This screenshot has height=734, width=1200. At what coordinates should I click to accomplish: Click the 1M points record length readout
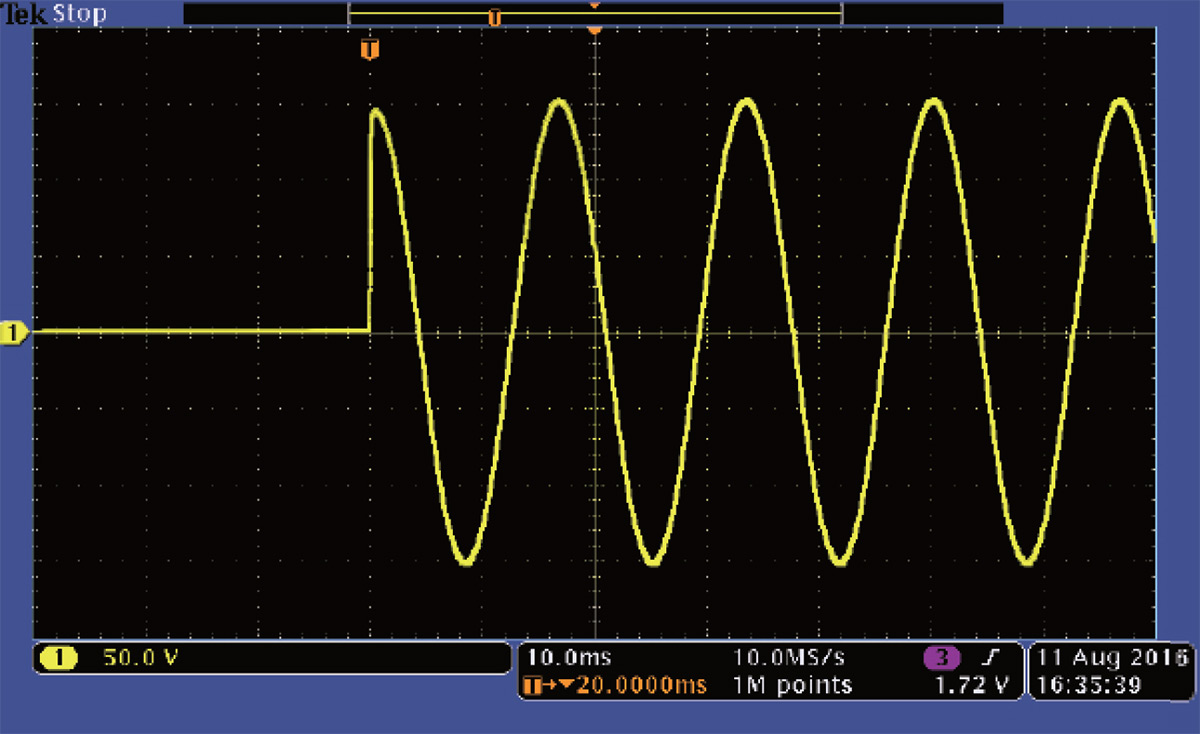pyautogui.click(x=793, y=685)
